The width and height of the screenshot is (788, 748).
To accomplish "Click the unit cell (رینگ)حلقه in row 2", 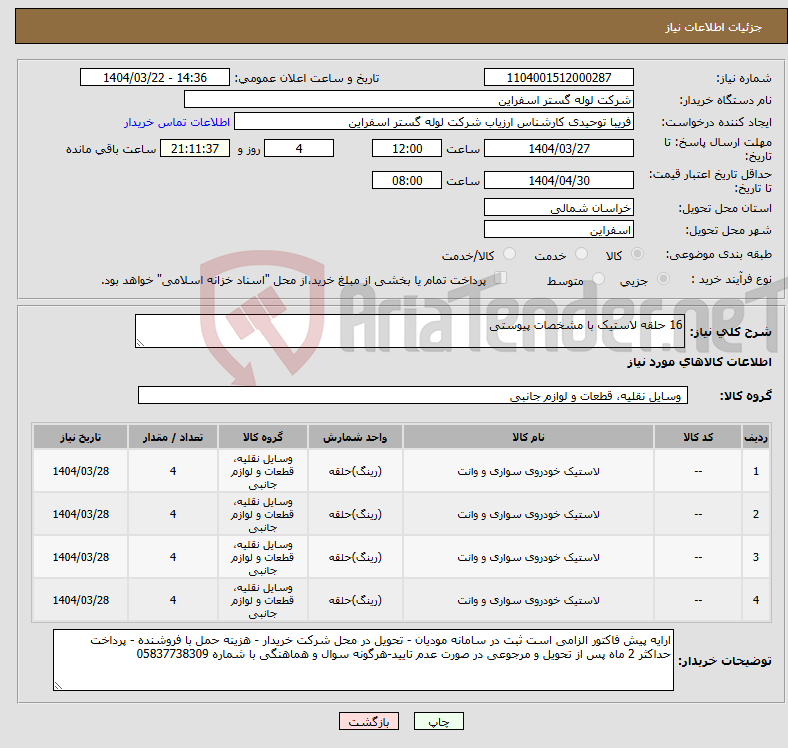I will [355, 514].
